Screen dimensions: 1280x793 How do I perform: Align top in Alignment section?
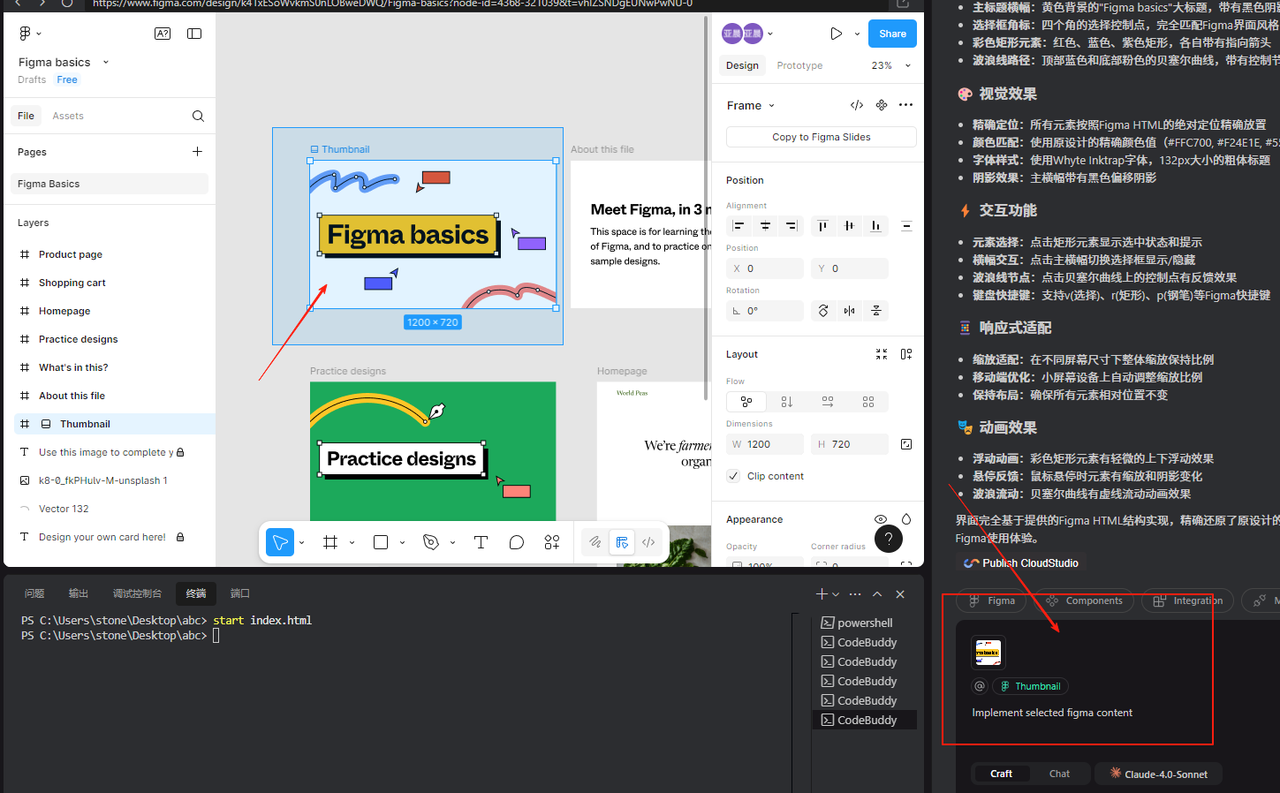click(823, 227)
